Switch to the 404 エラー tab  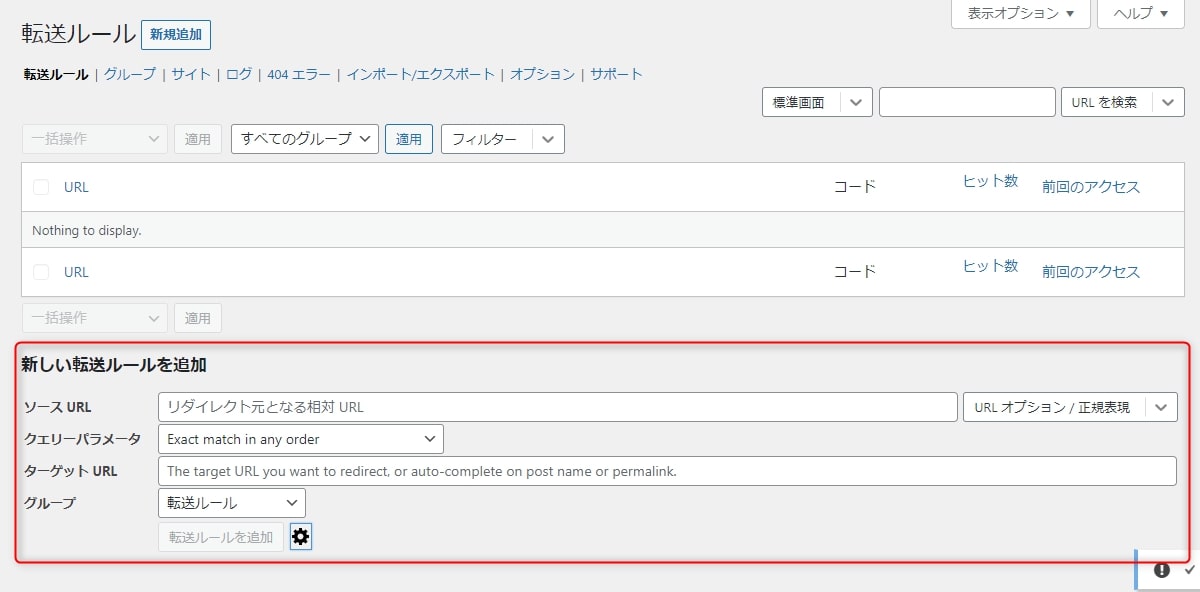299,74
